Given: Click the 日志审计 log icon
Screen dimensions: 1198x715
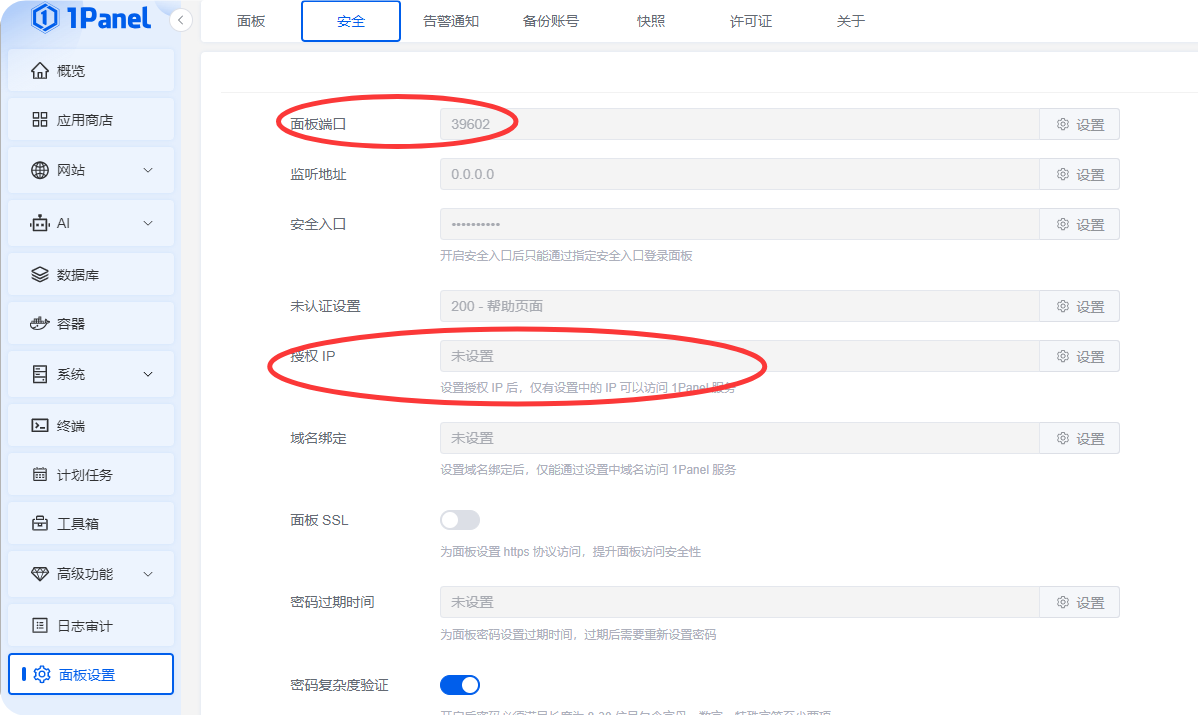Looking at the screenshot, I should point(40,626).
